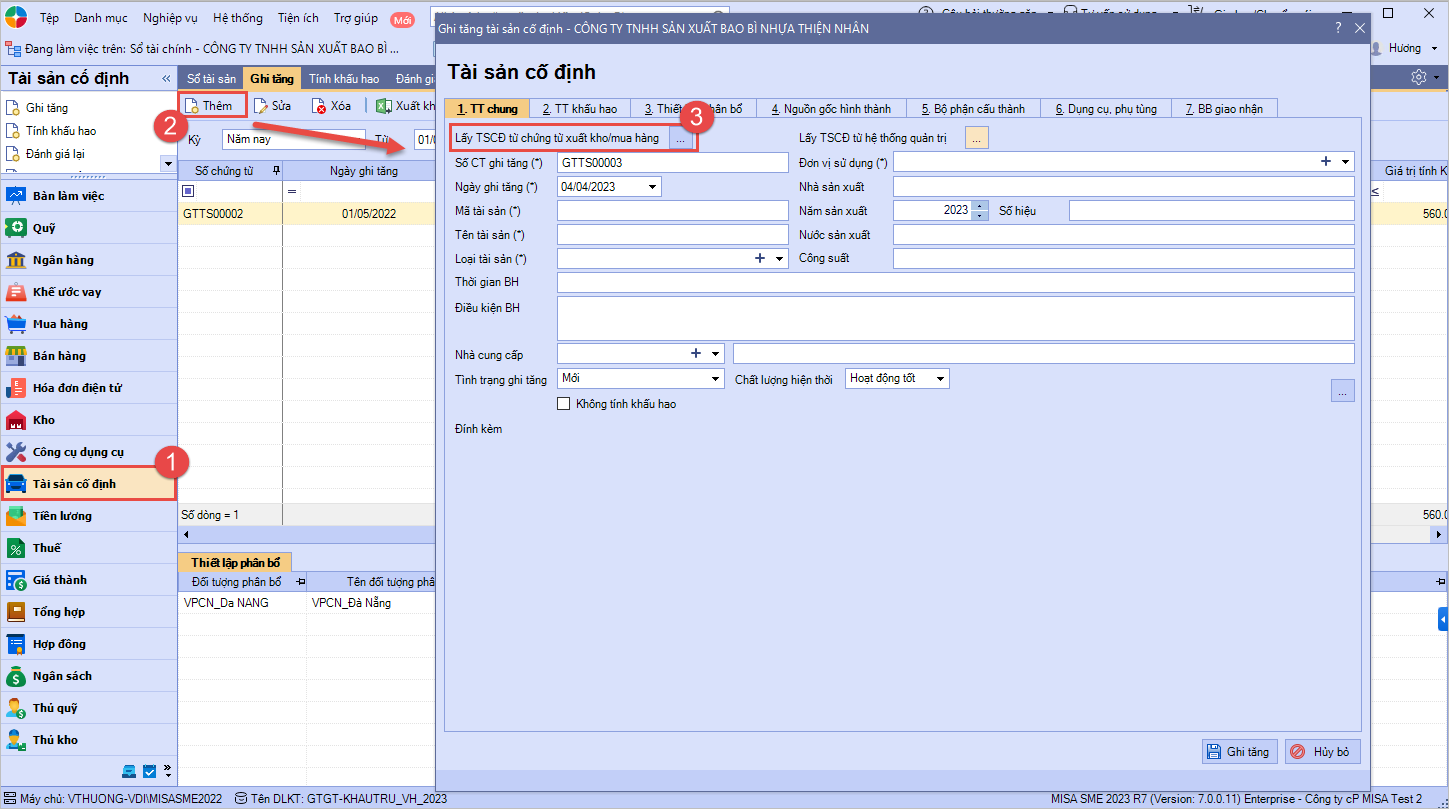Open the Quỹ module in sidebar
Viewport: 1449px width, 809px height.
point(44,228)
